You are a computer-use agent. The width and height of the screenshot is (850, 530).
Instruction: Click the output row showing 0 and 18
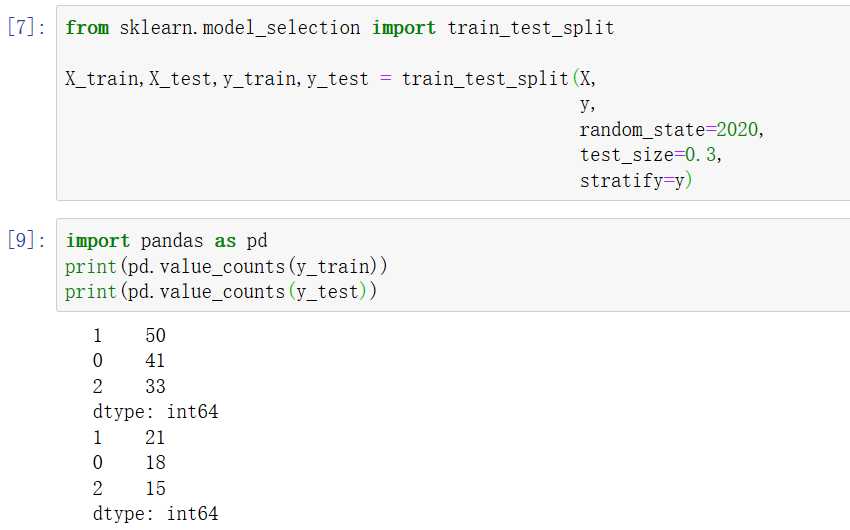[128, 463]
